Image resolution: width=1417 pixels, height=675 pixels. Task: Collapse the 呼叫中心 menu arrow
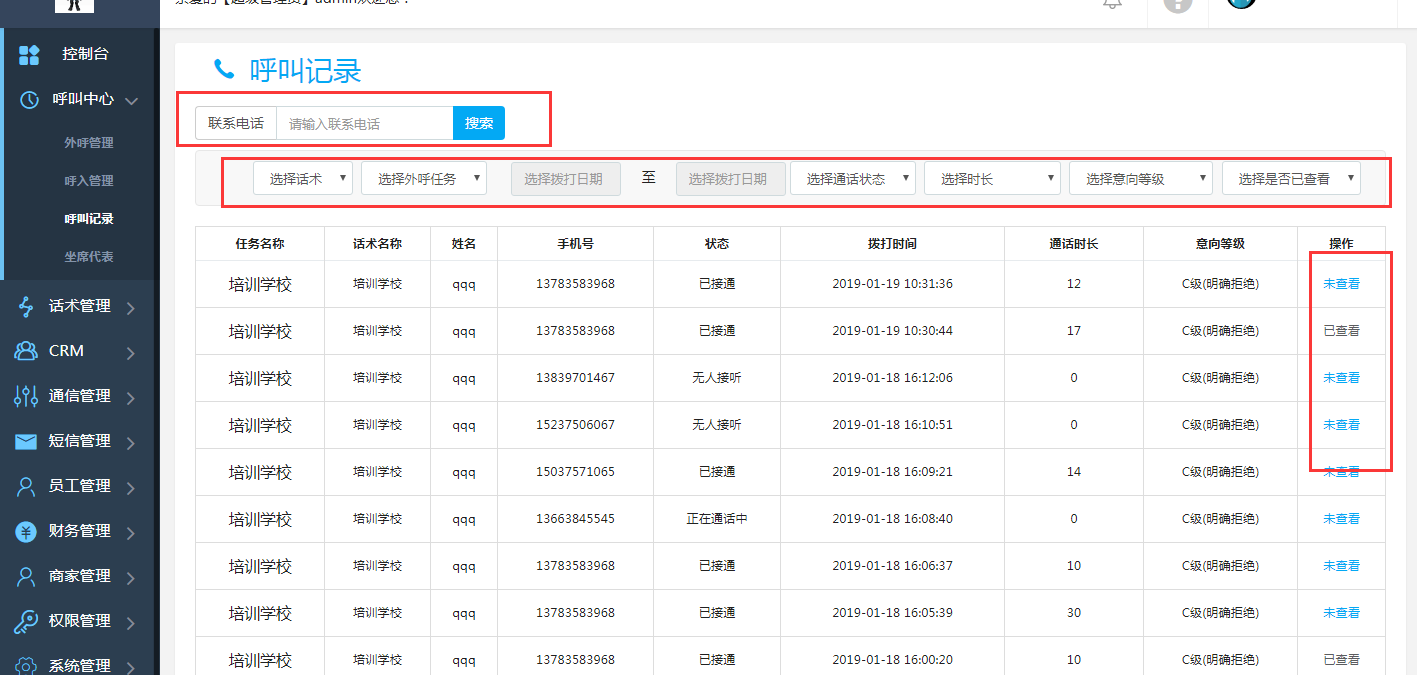pyautogui.click(x=131, y=100)
